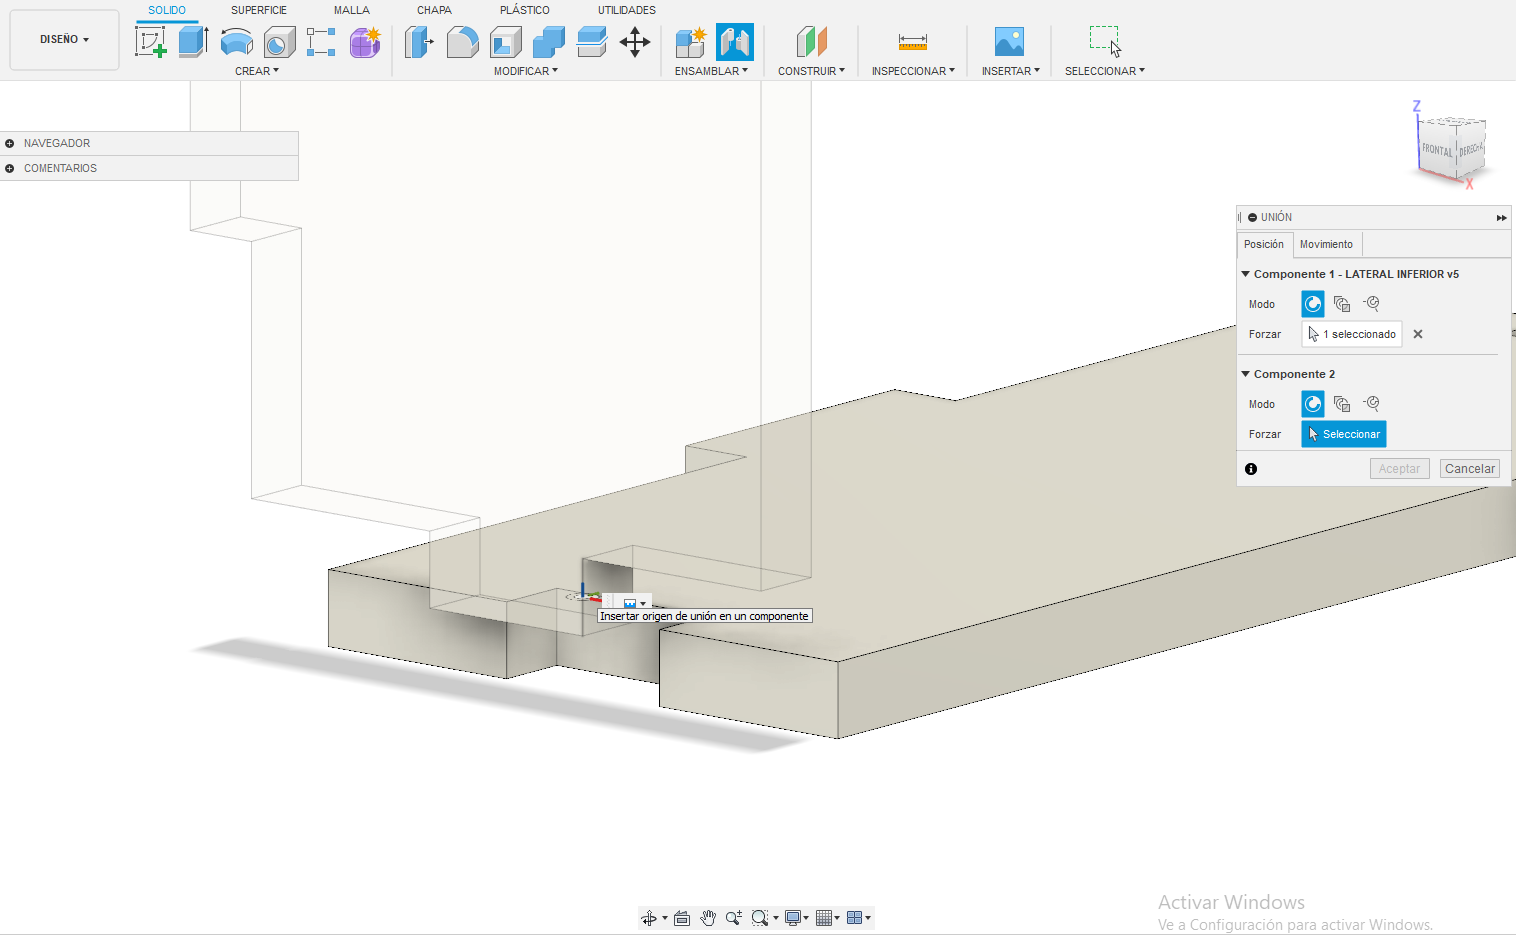1516x935 pixels.
Task: Collapse the UNIÓN dialog with minus icon
Action: coord(1252,217)
